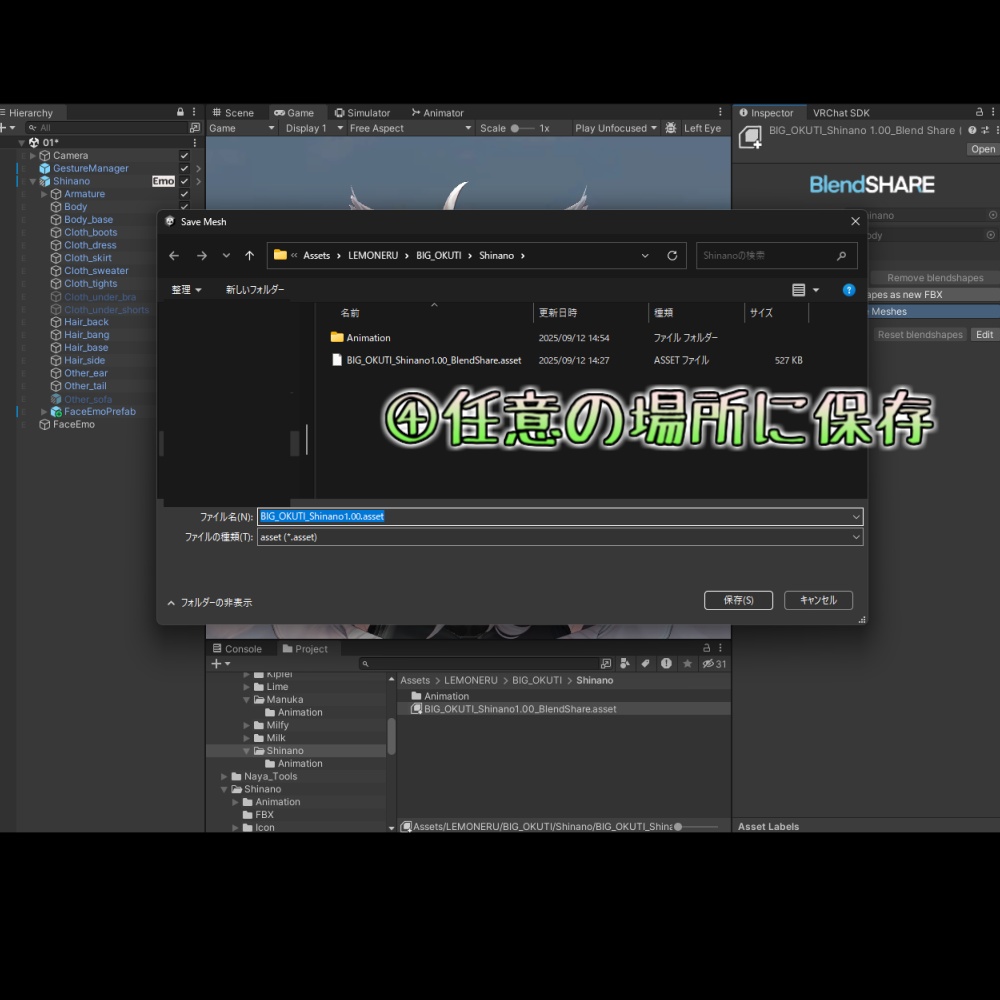The width and height of the screenshot is (1000, 1000).
Task: Switch to the VRChat SDK tab
Action: coord(841,113)
